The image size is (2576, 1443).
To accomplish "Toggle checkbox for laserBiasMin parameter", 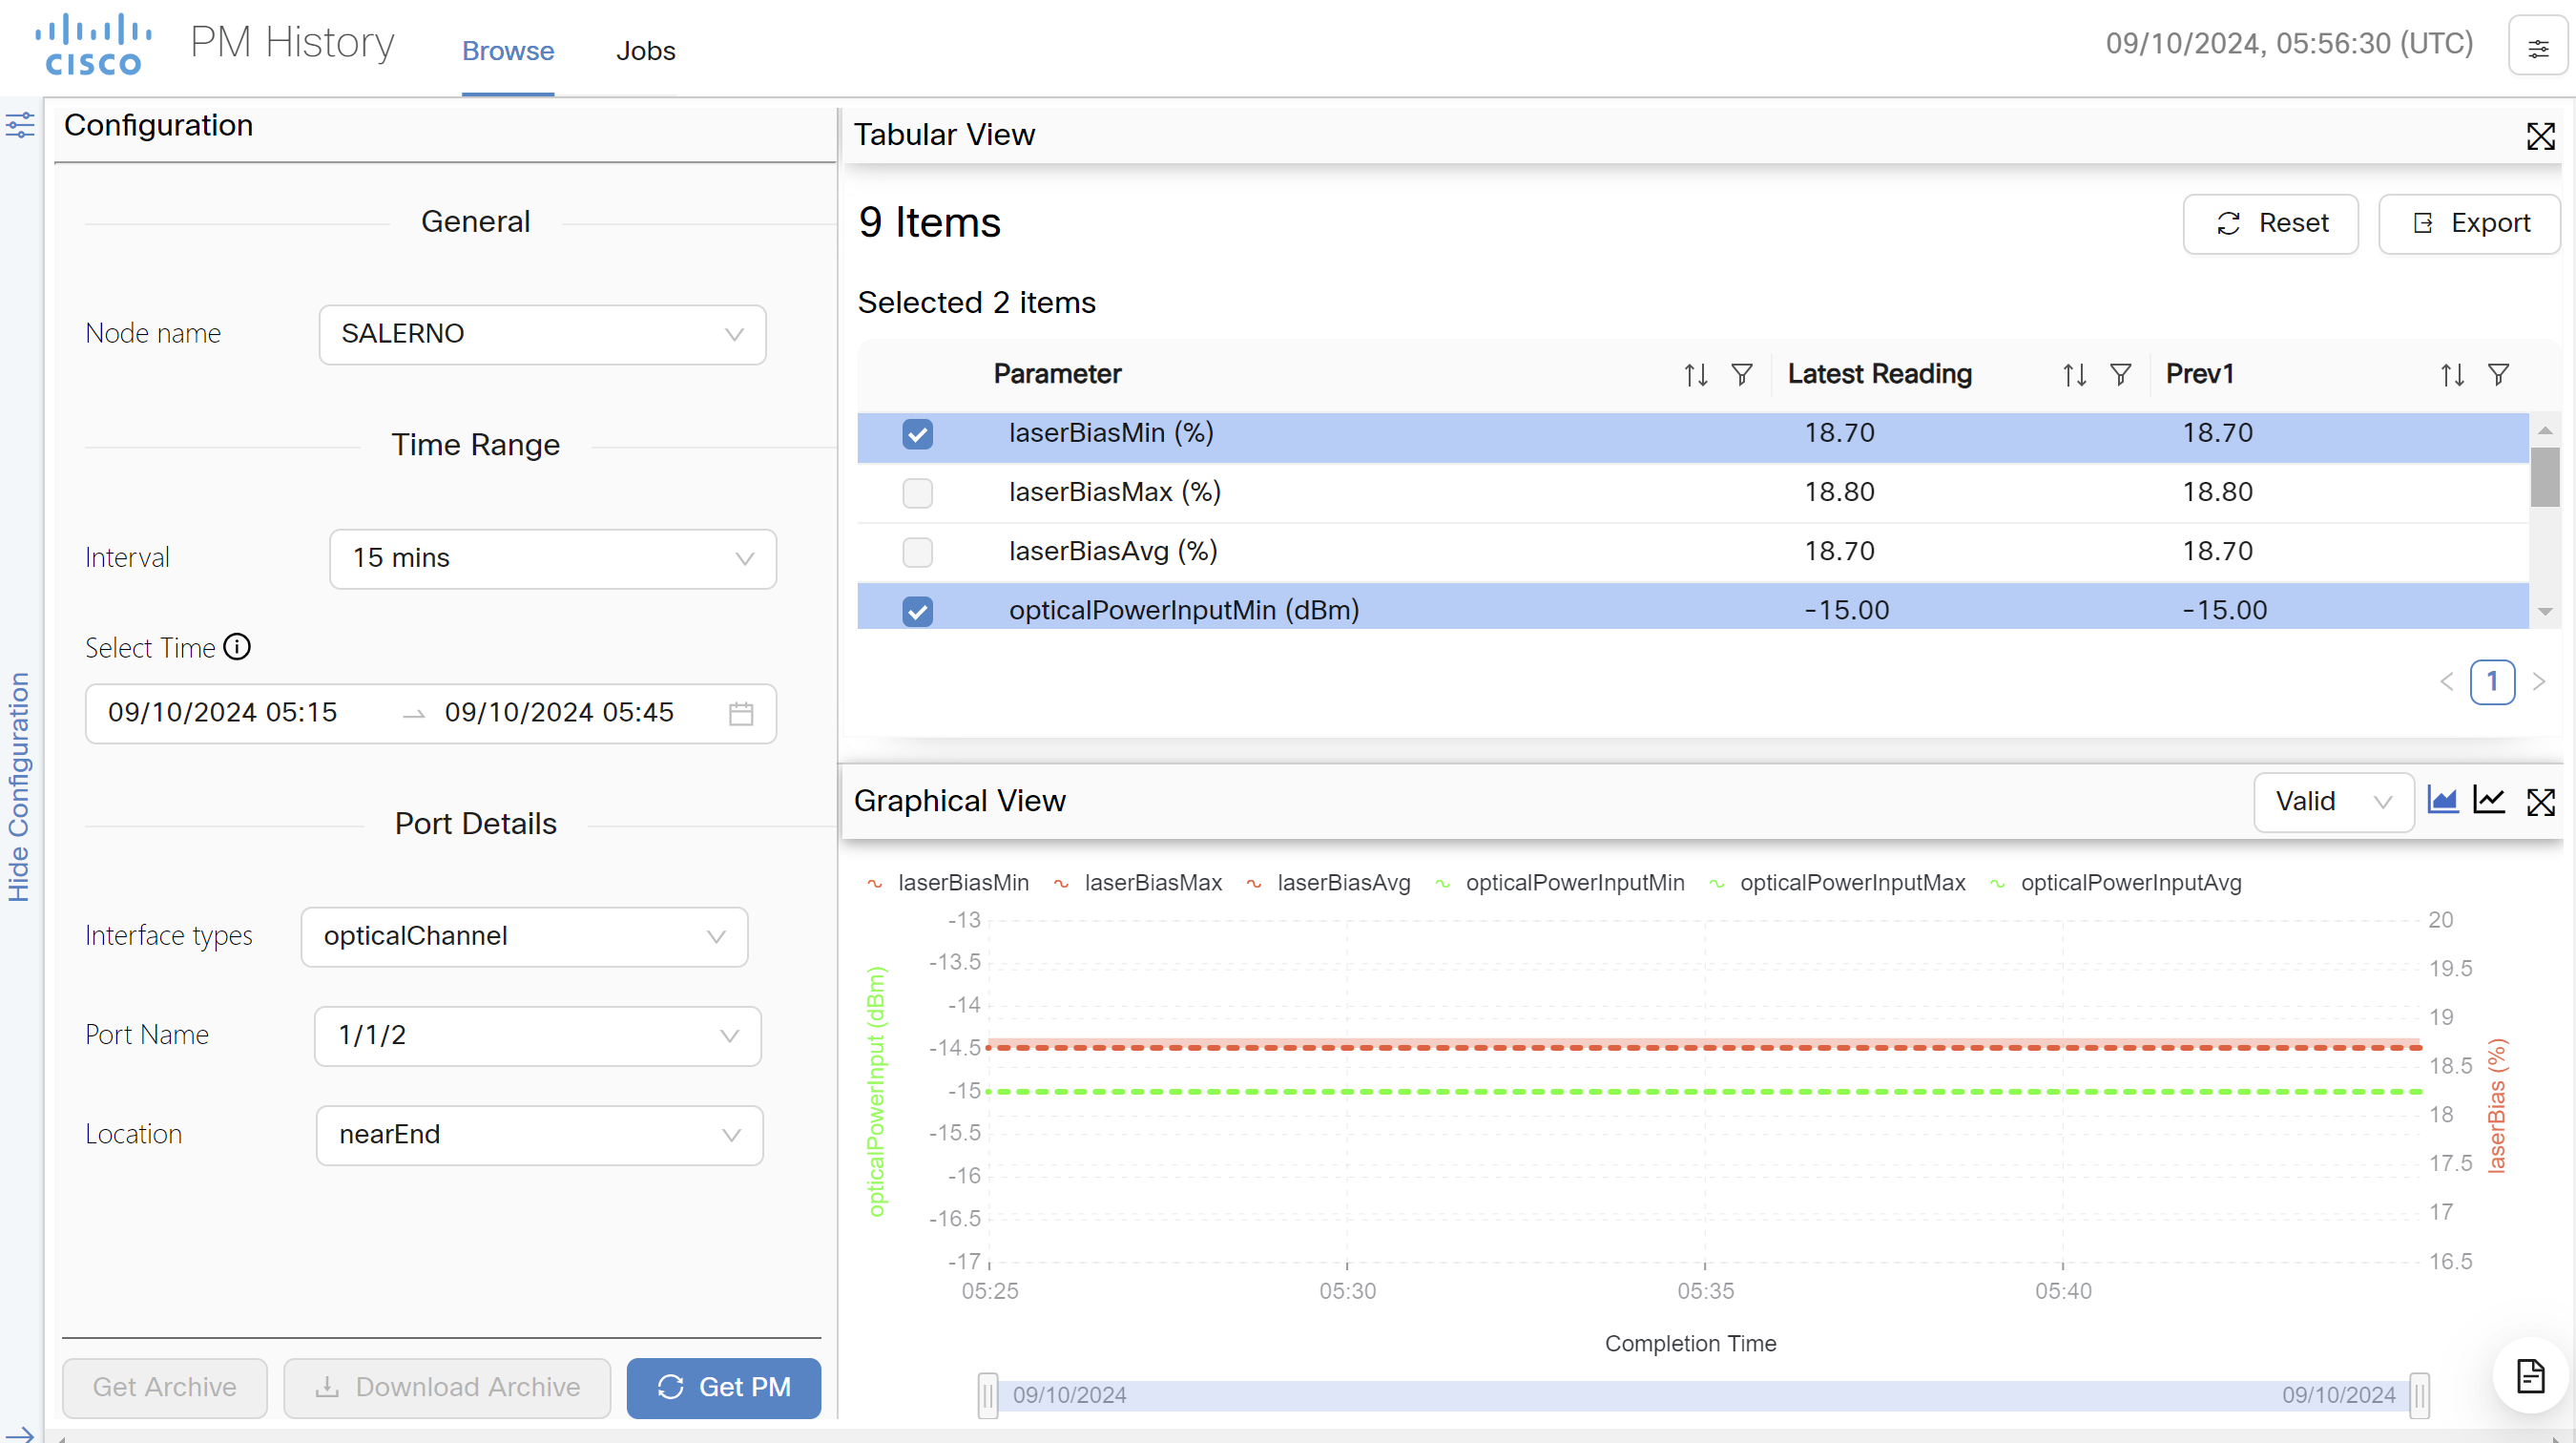I will click(920, 432).
